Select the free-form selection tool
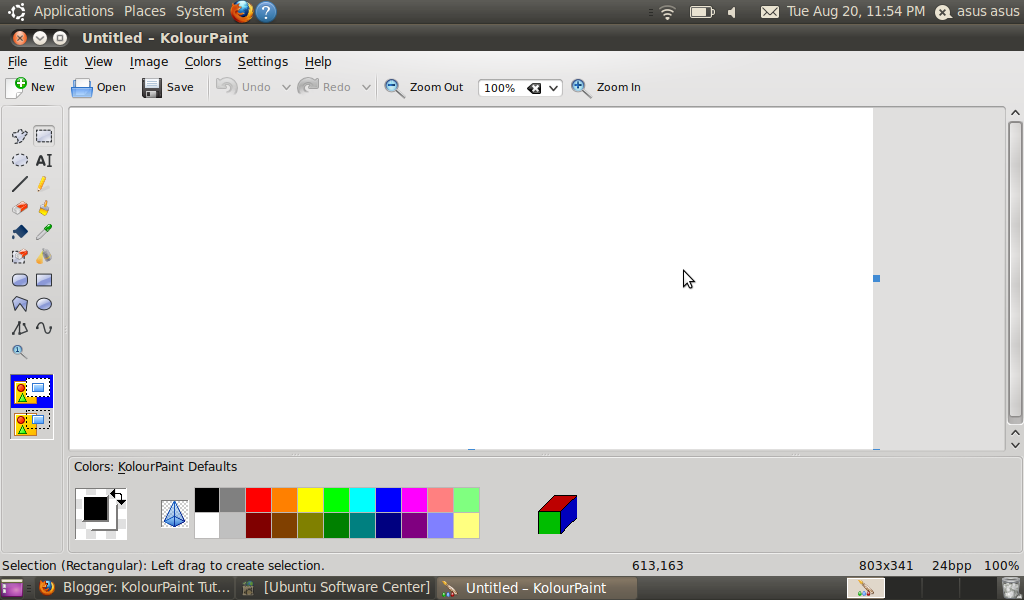The width and height of the screenshot is (1024, 600). 18,135
